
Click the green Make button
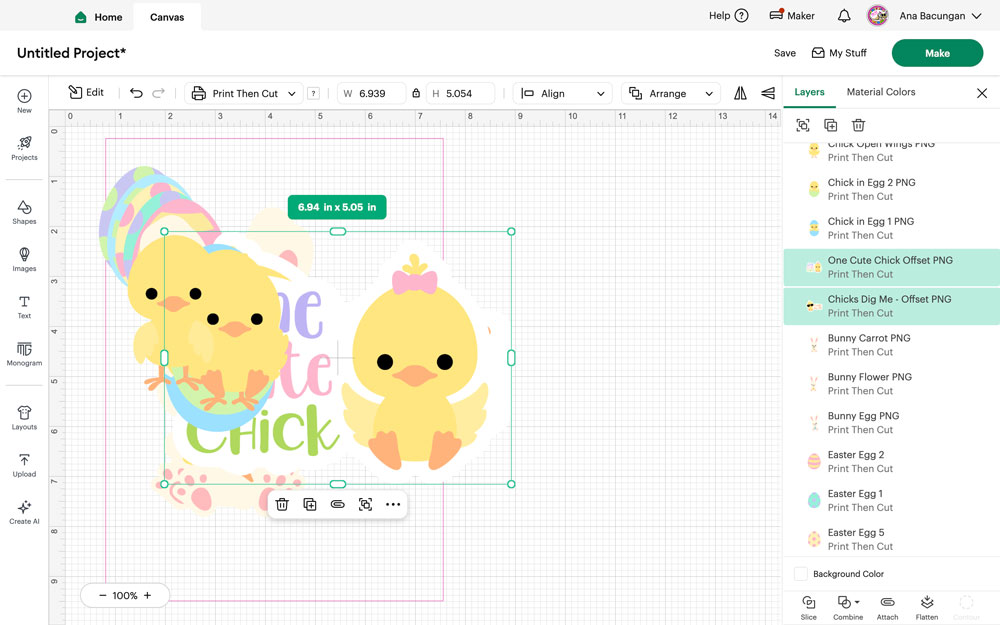click(937, 53)
